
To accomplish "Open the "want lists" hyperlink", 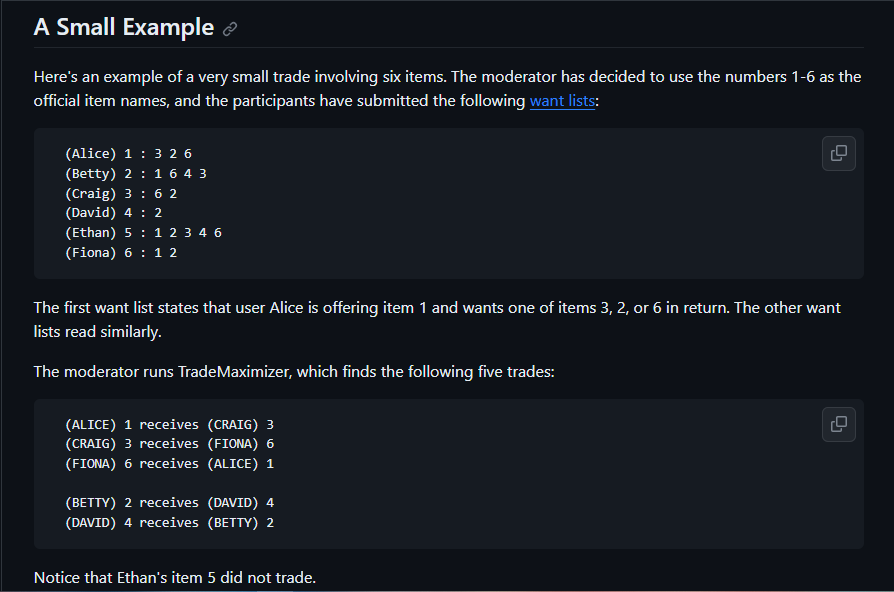I will tap(562, 101).
